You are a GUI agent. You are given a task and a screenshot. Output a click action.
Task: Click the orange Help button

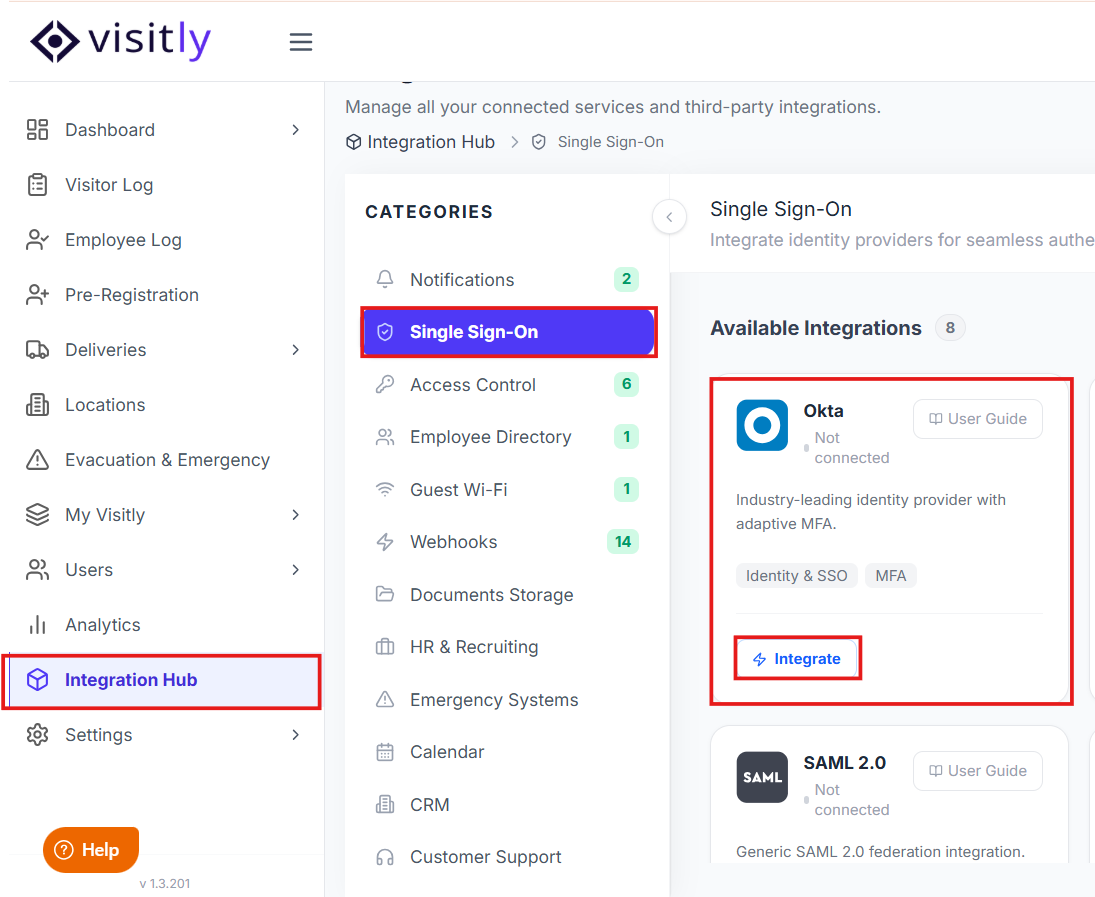91,850
